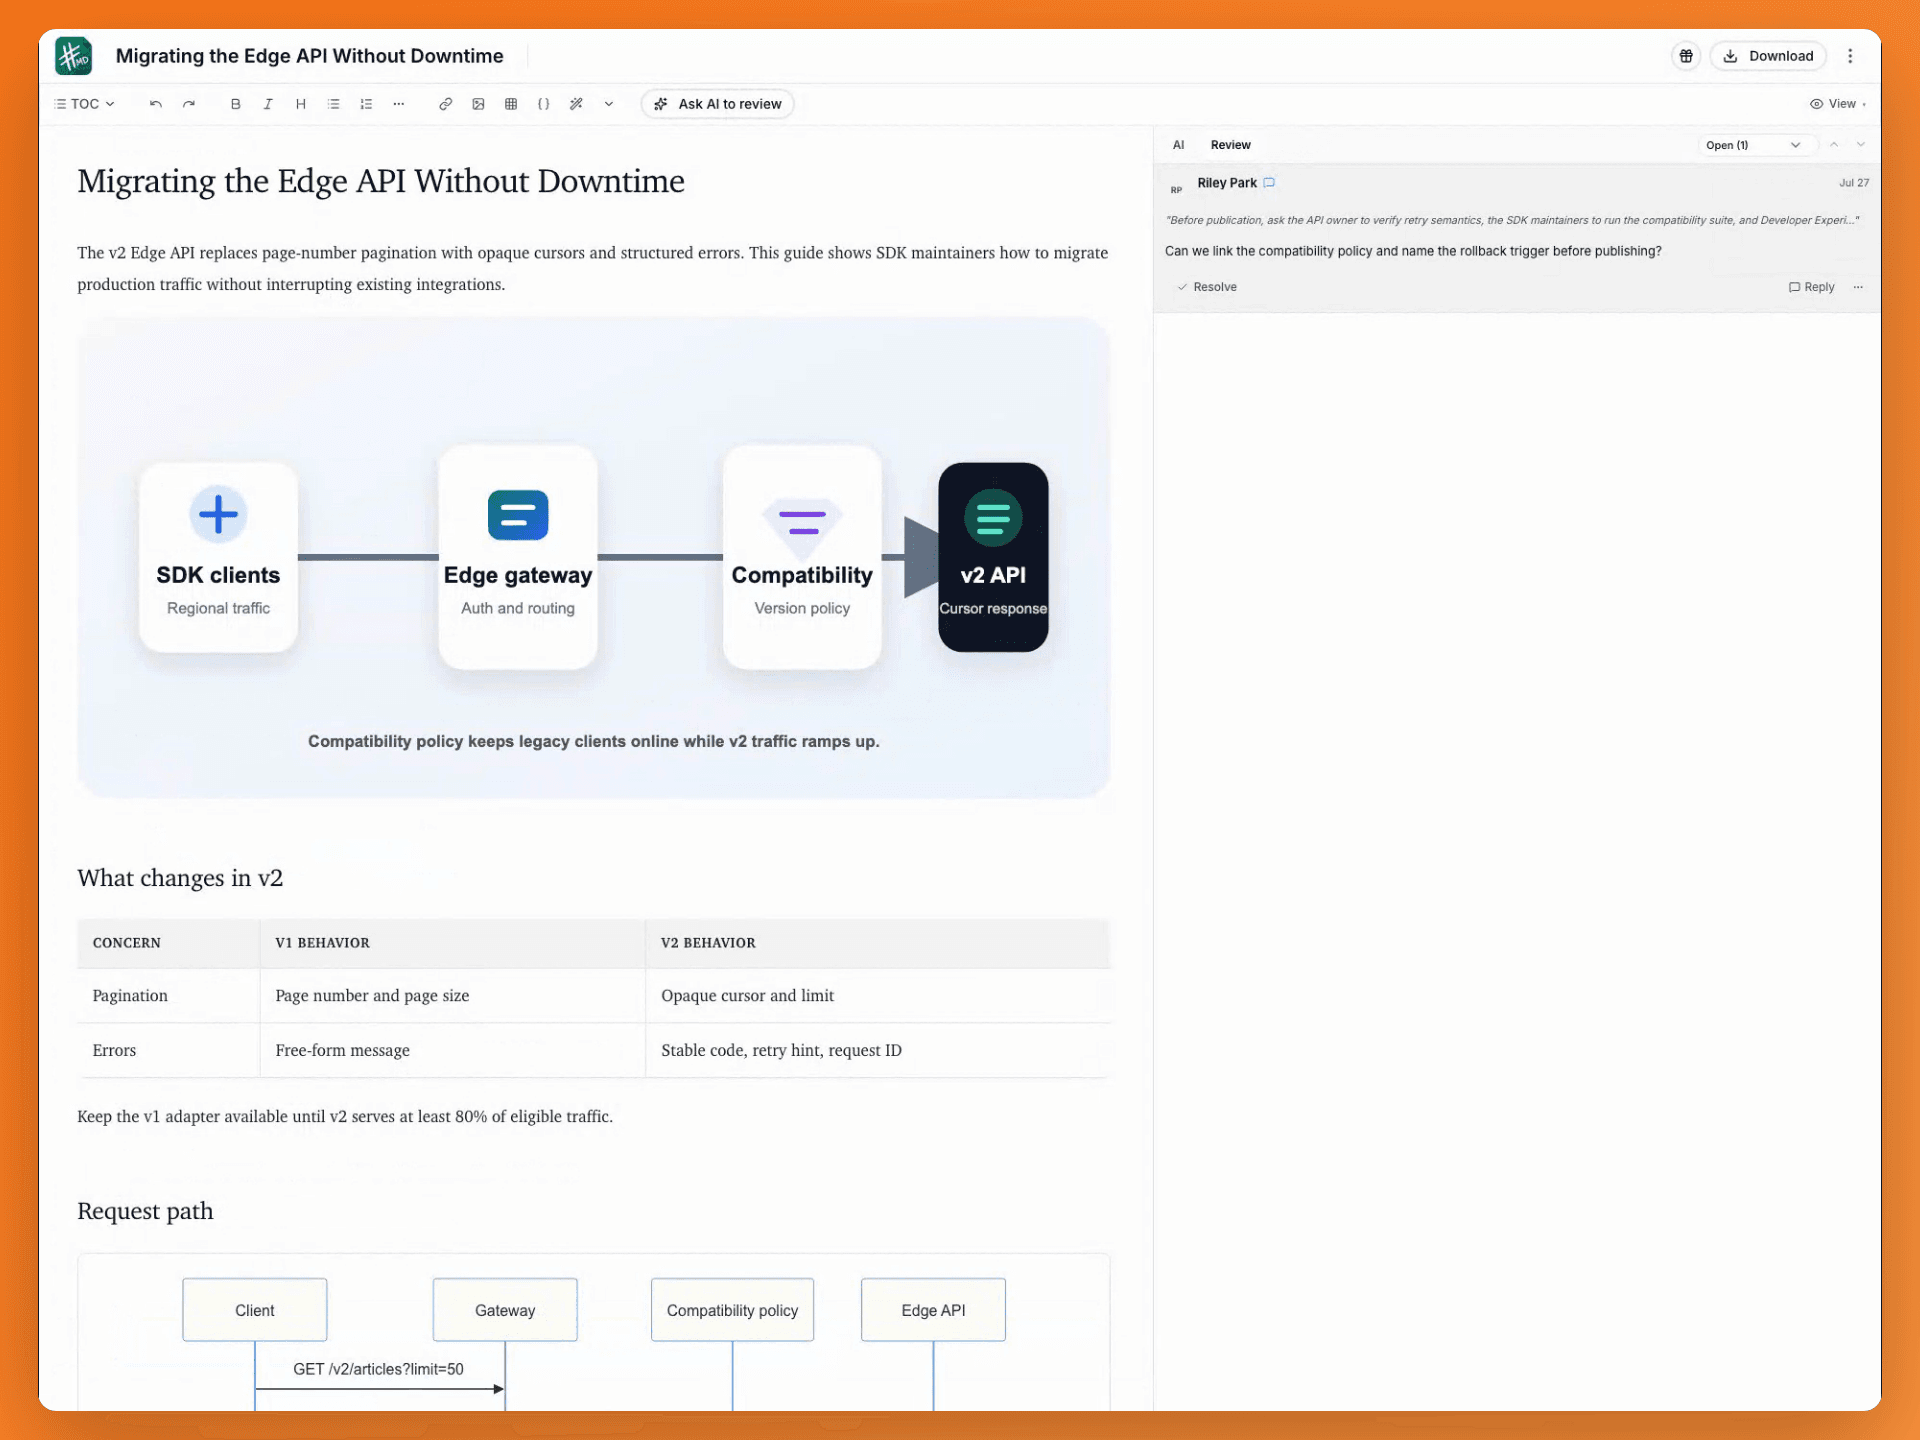The image size is (1920, 1440).
Task: Open the magic wand AI tool
Action: point(577,104)
